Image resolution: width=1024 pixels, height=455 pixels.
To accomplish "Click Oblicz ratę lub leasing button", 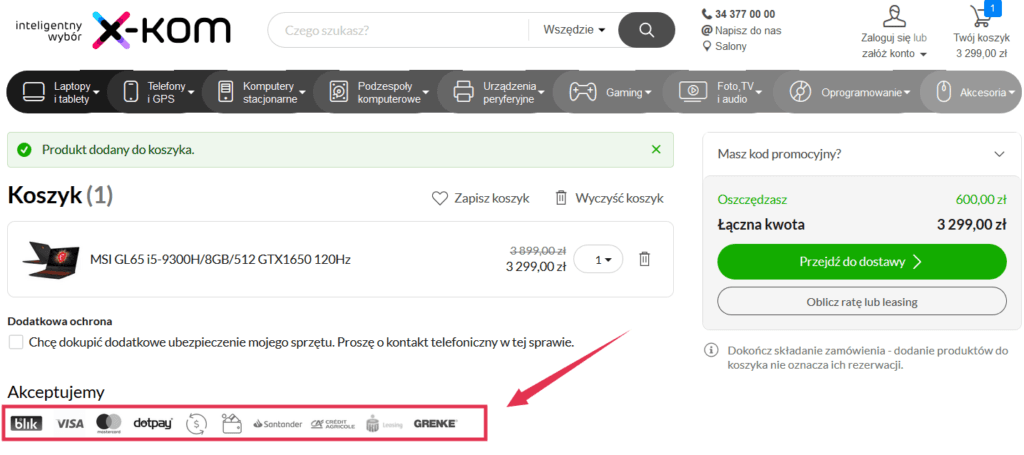I will coord(861,302).
